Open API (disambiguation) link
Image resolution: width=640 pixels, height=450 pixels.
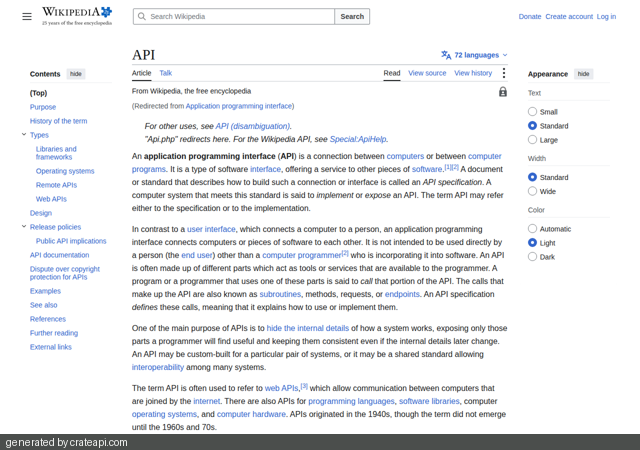click(253, 126)
